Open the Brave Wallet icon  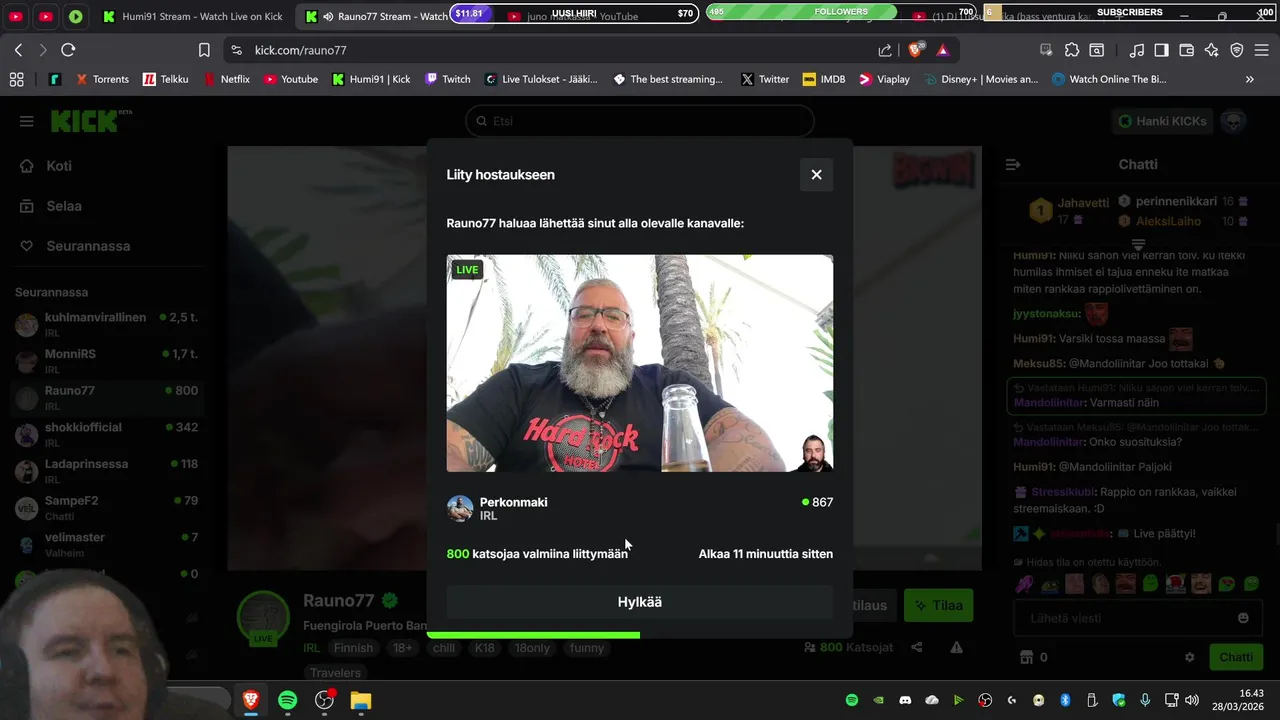1187,50
